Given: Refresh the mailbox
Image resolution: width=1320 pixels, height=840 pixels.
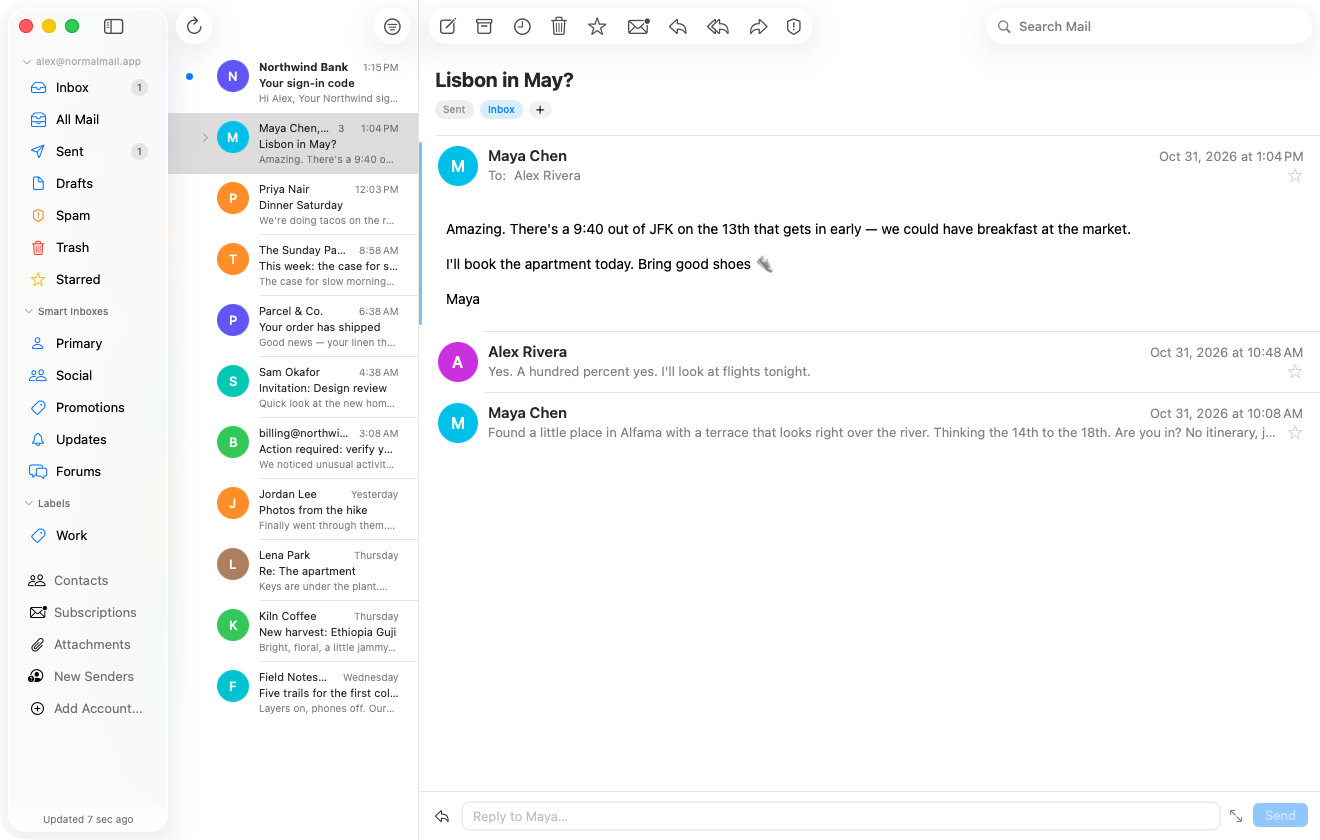Looking at the screenshot, I should (x=194, y=26).
